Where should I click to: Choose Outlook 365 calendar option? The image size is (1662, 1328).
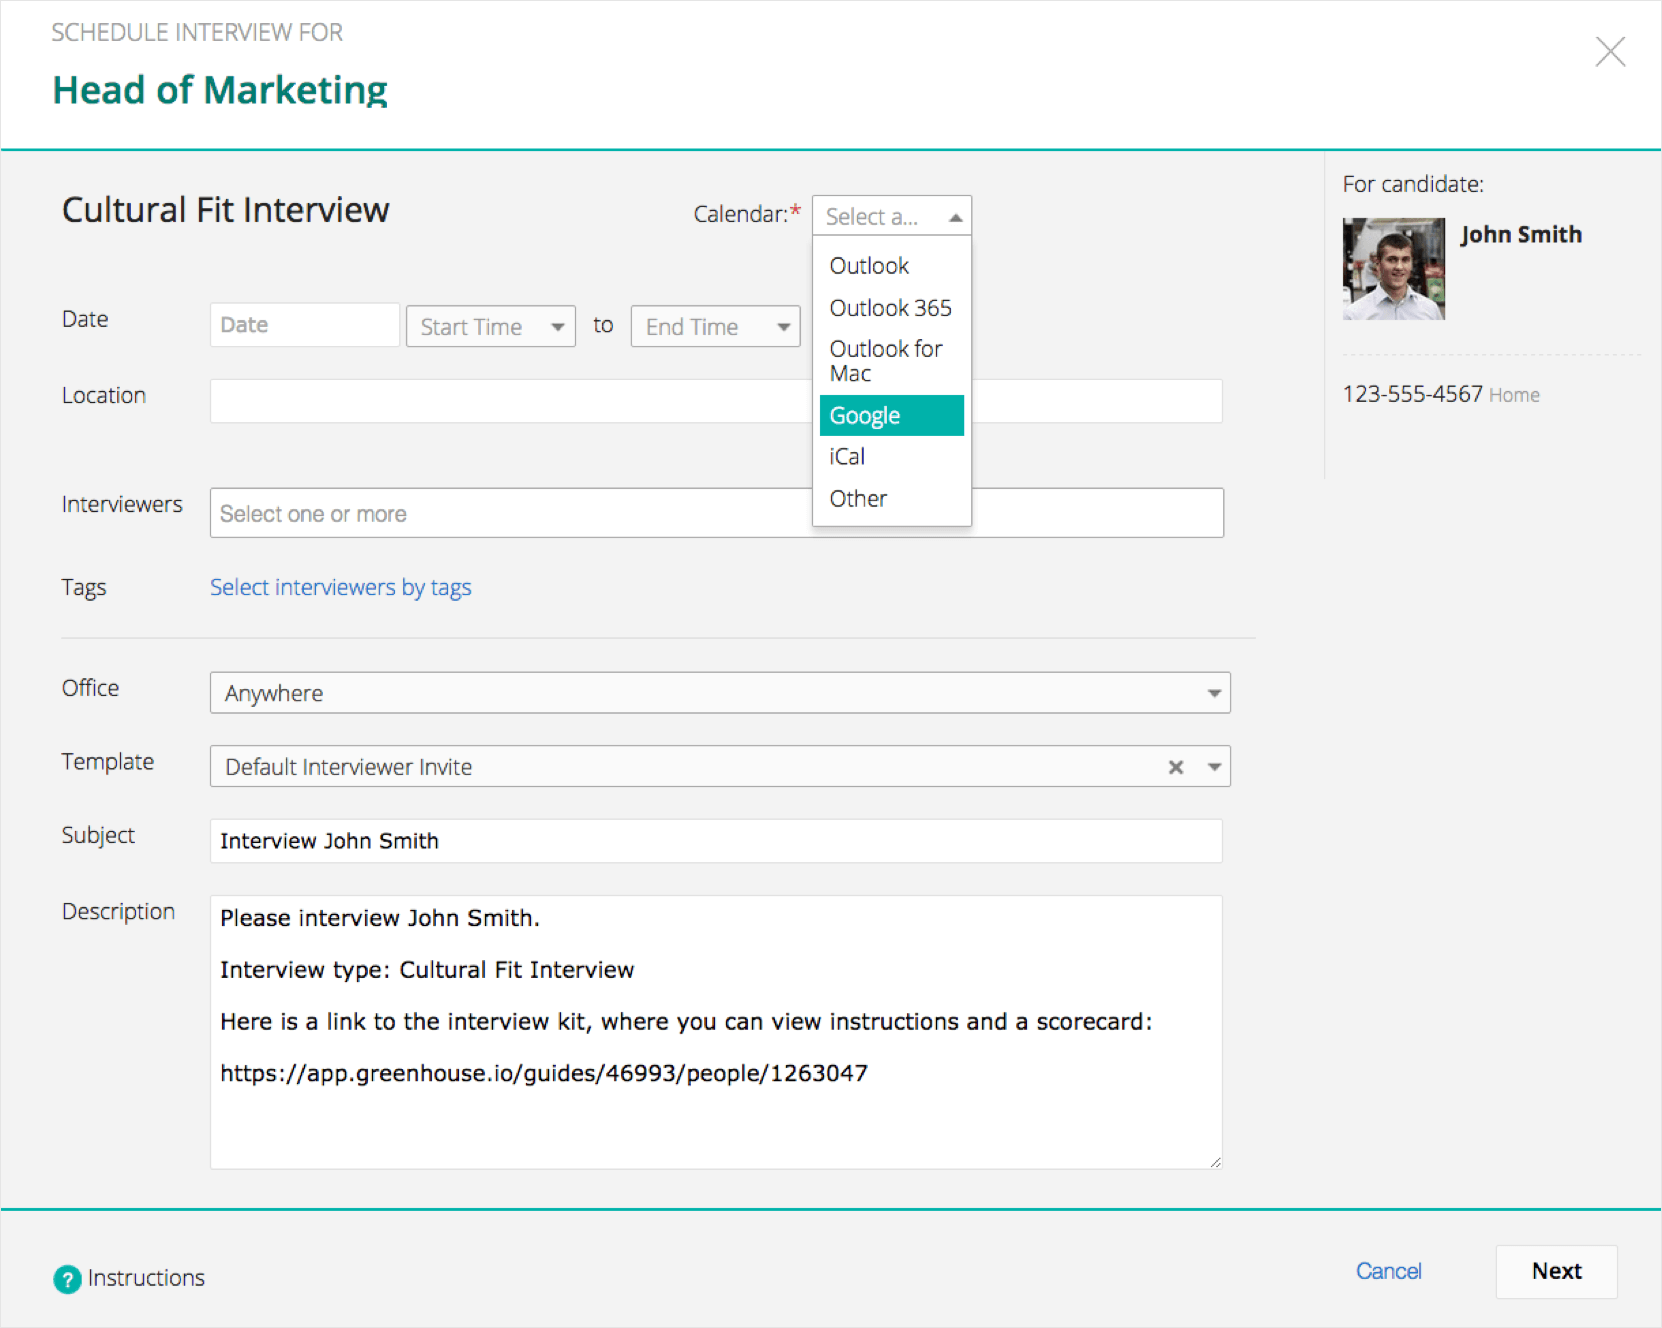pyautogui.click(x=890, y=308)
